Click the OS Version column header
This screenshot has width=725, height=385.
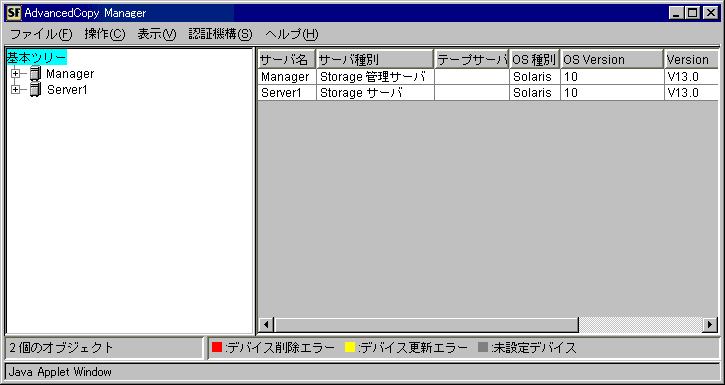(612, 59)
